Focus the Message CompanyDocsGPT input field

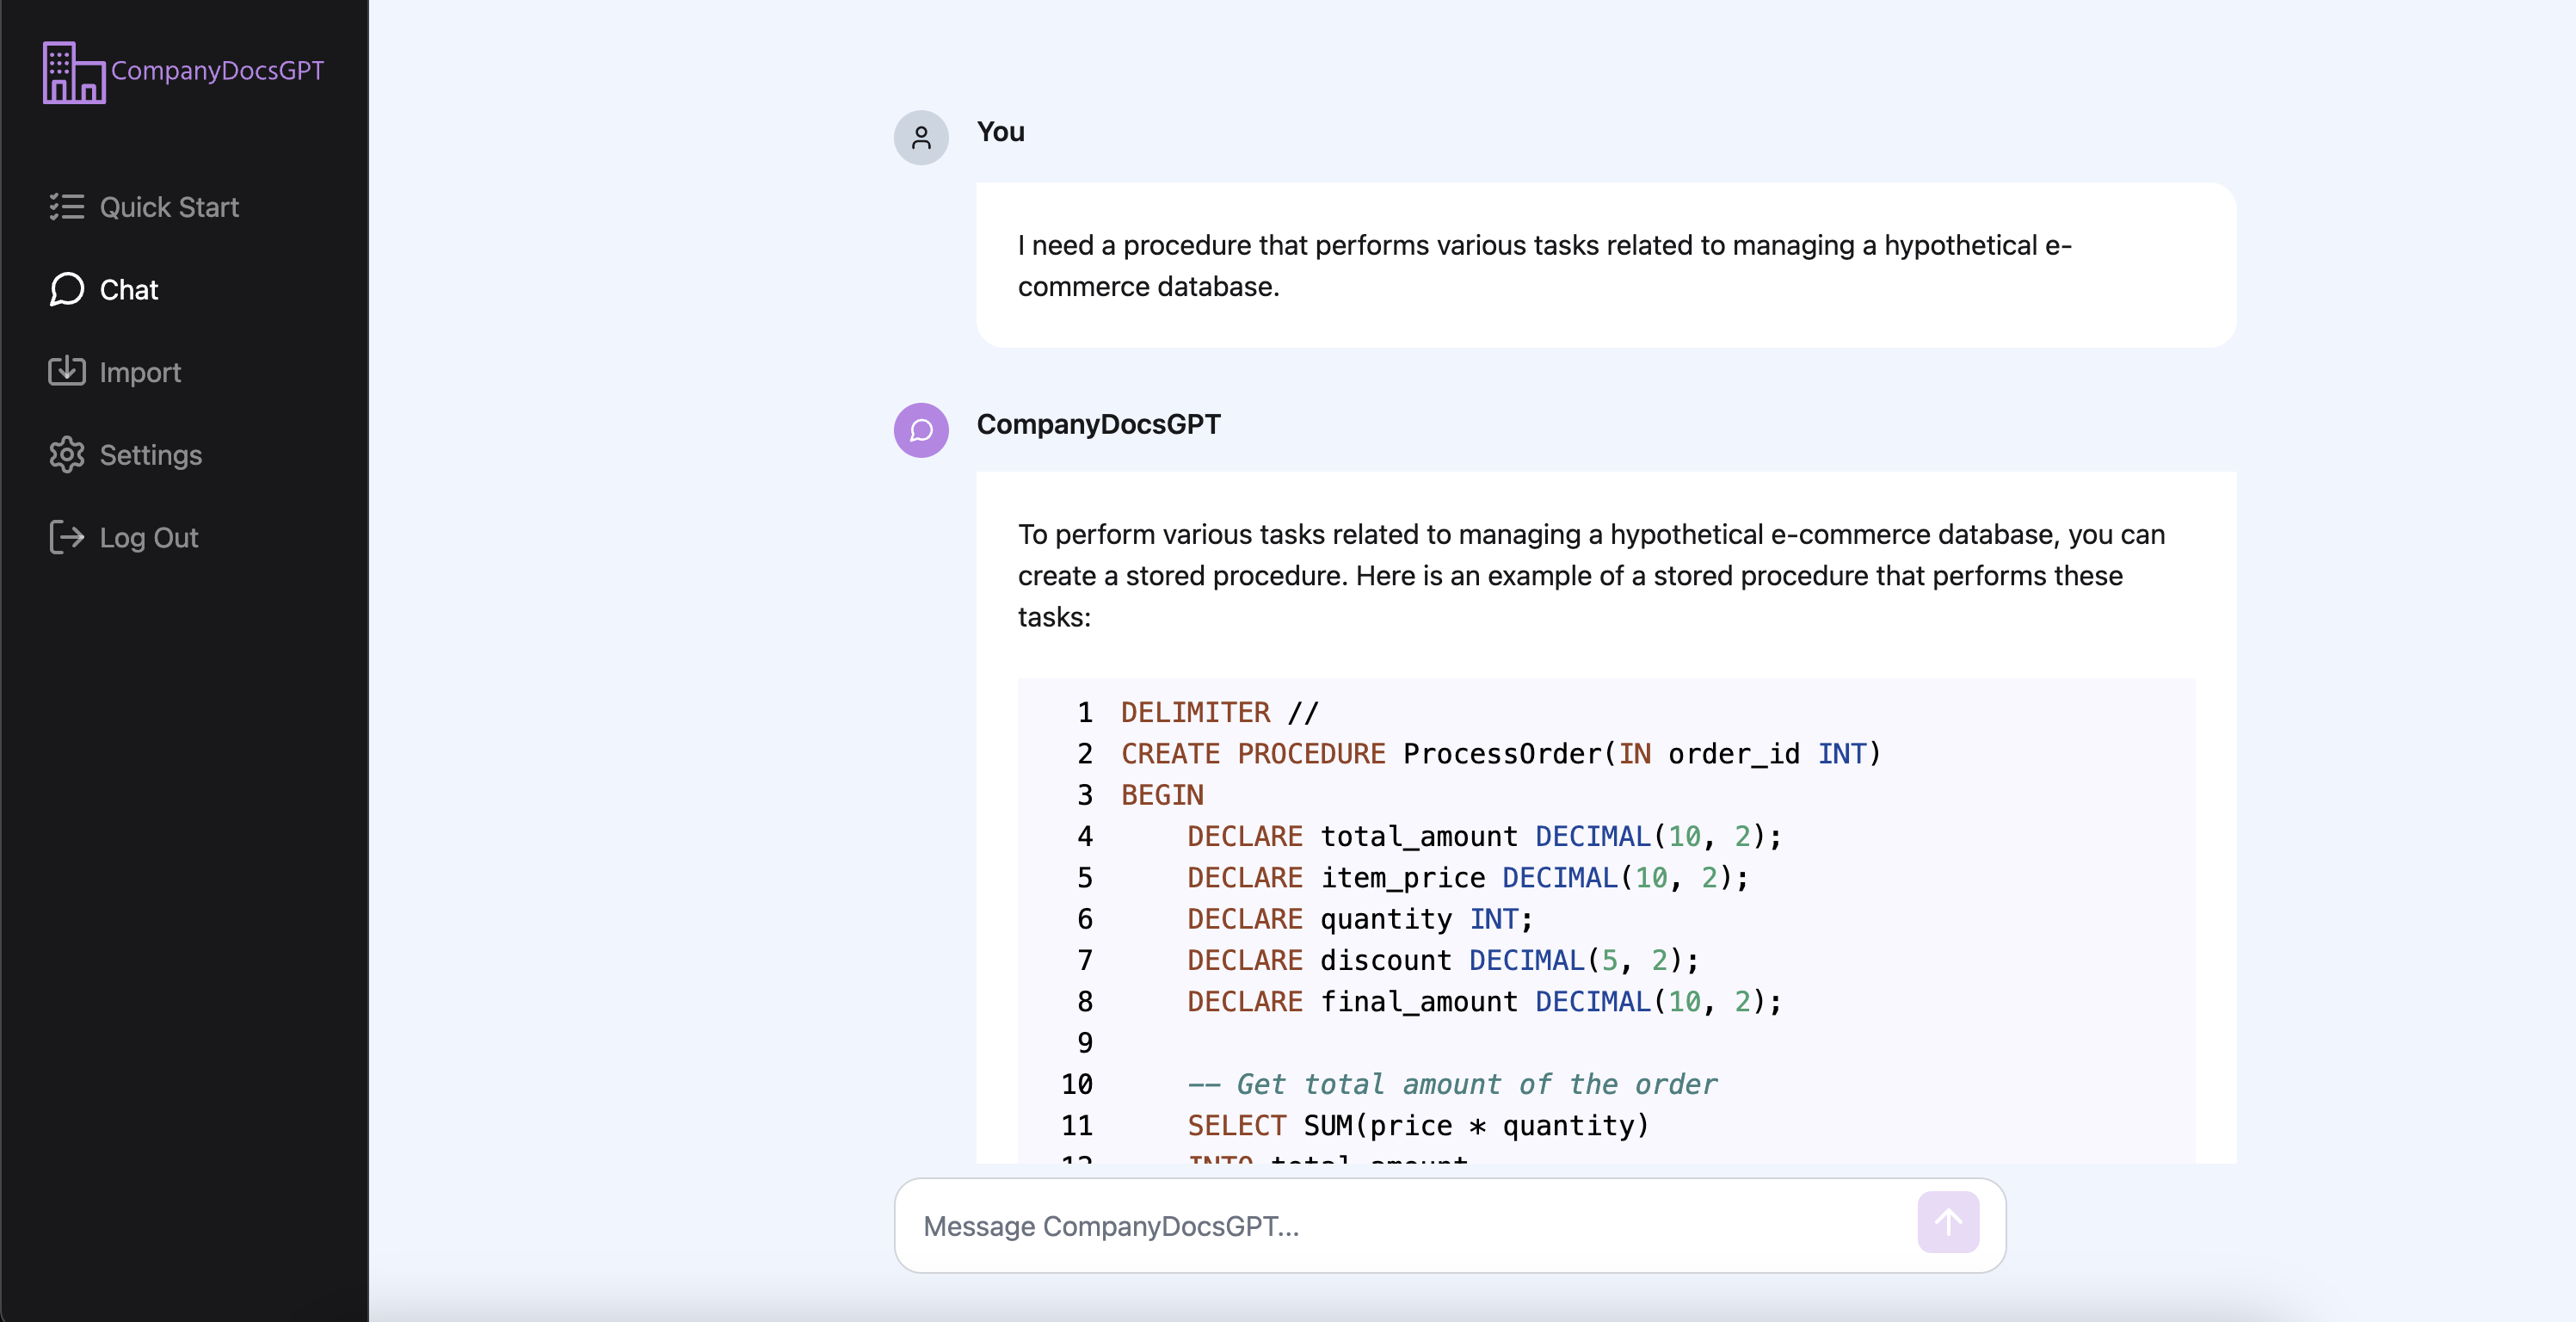pos(1400,1226)
